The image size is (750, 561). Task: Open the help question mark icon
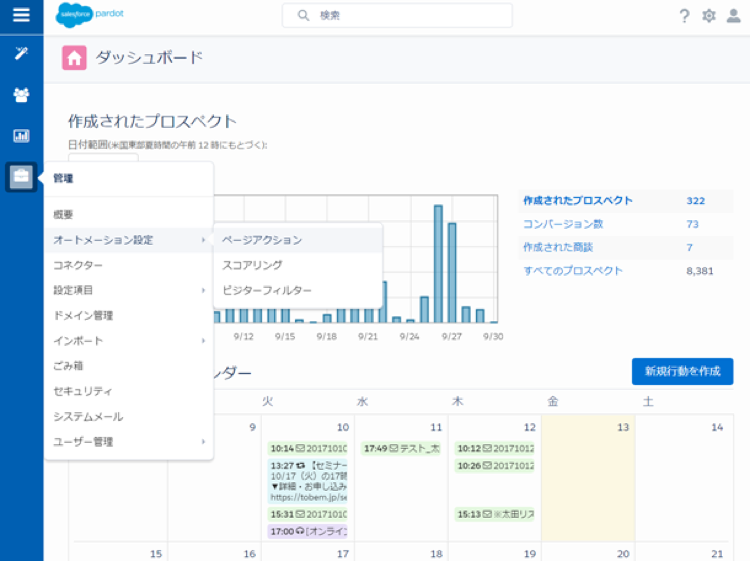coord(684,16)
